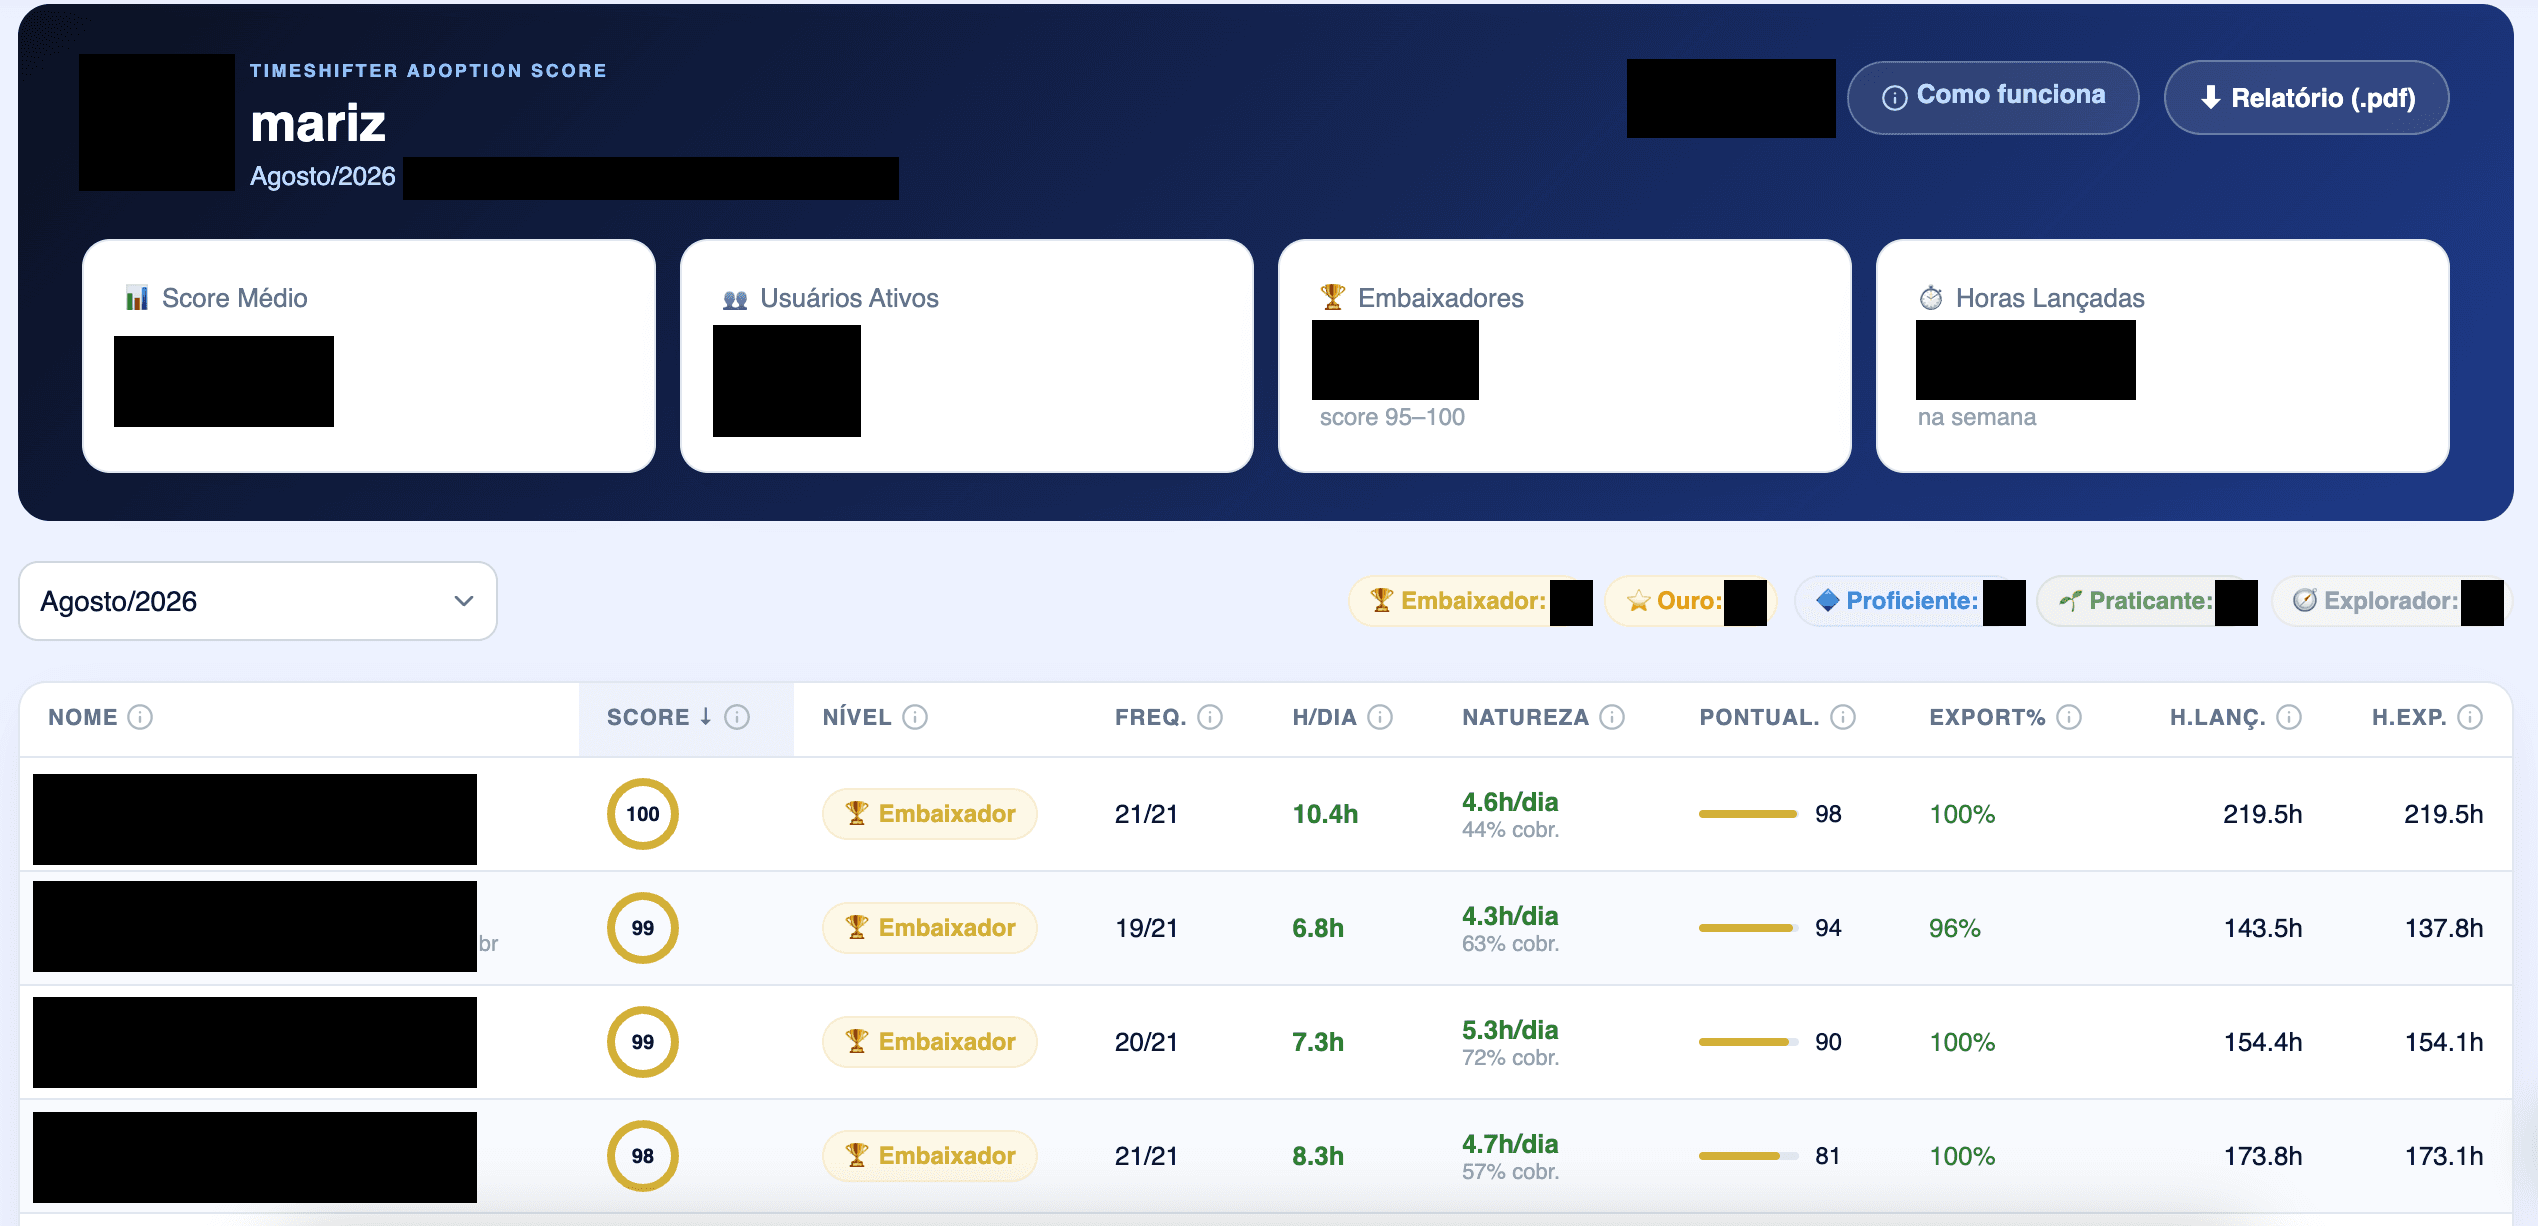This screenshot has height=1226, width=2538.
Task: Click the Embaixador badge in the 7.3h row
Action: pyautogui.click(x=929, y=1042)
